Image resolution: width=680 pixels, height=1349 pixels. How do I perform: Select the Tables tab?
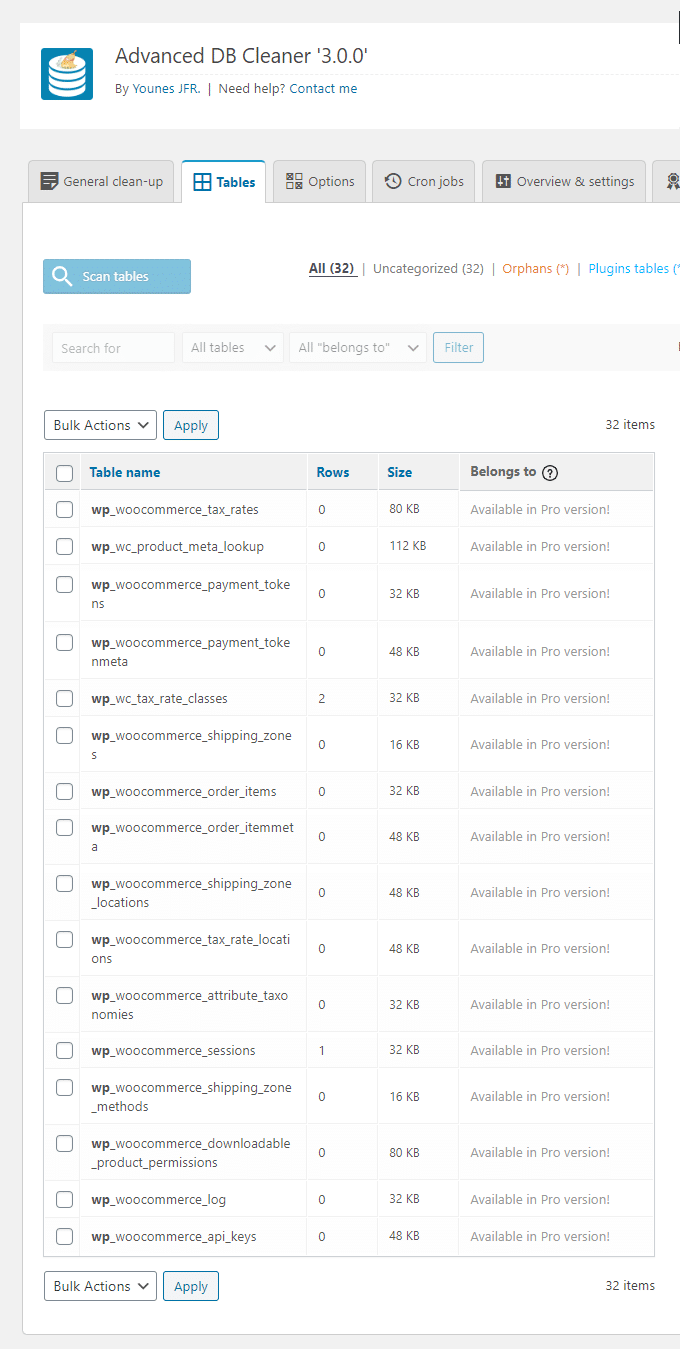[x=224, y=182]
